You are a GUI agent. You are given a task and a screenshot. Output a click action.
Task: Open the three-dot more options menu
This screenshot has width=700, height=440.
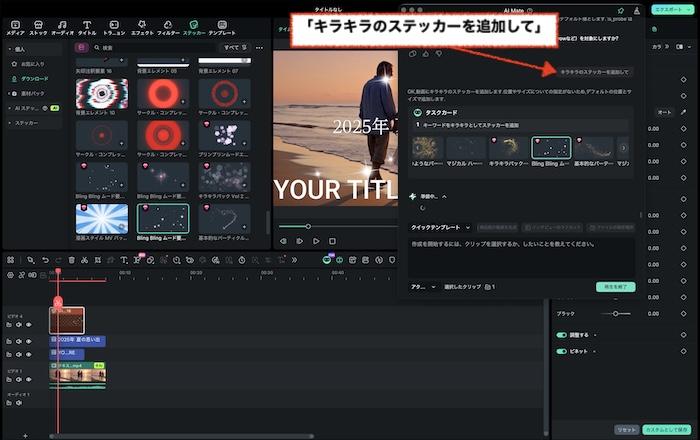pyautogui.click(x=259, y=47)
